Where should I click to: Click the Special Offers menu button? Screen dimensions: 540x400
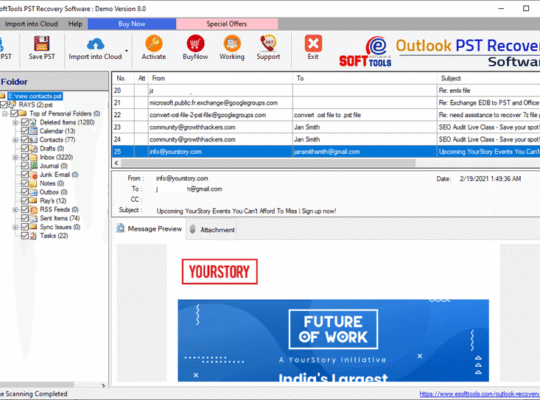(x=227, y=24)
